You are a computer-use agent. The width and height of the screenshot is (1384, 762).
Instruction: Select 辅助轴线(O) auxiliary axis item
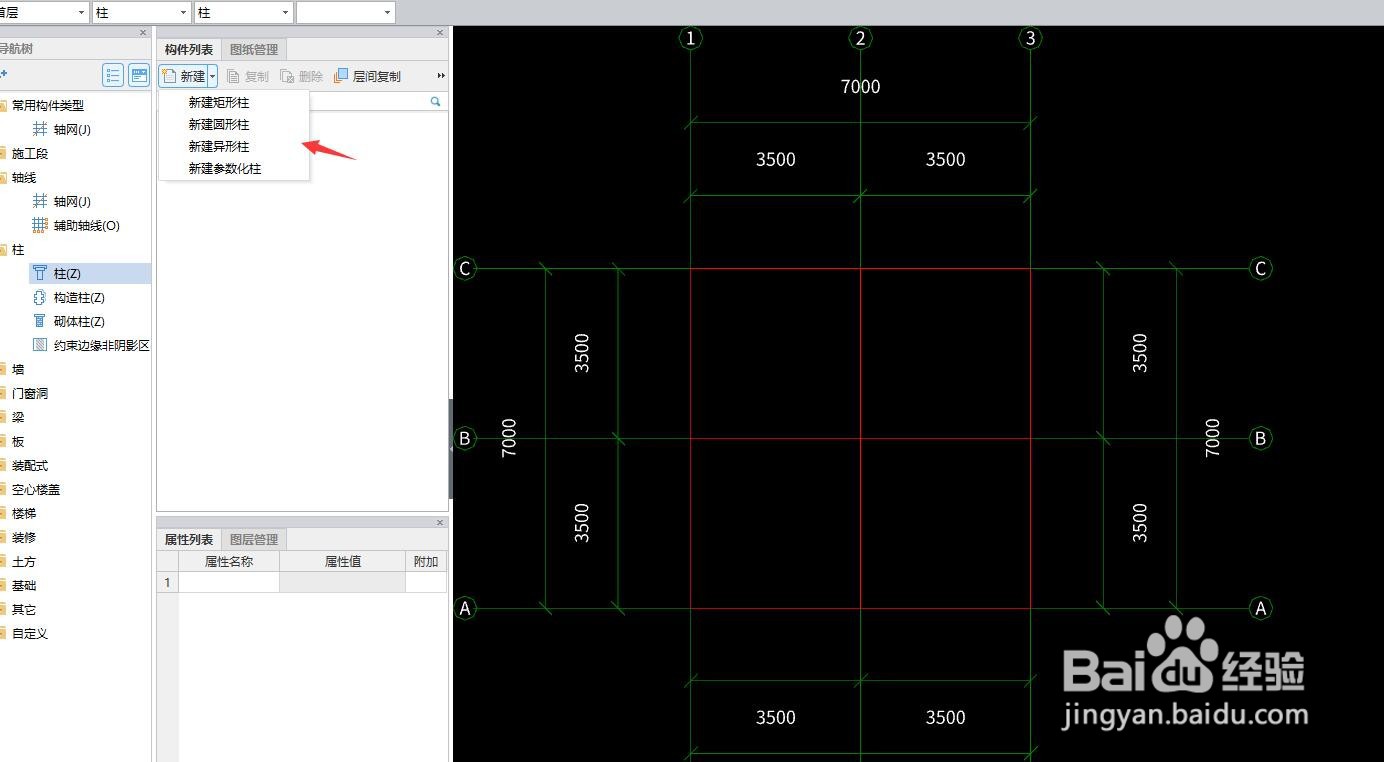pos(76,225)
